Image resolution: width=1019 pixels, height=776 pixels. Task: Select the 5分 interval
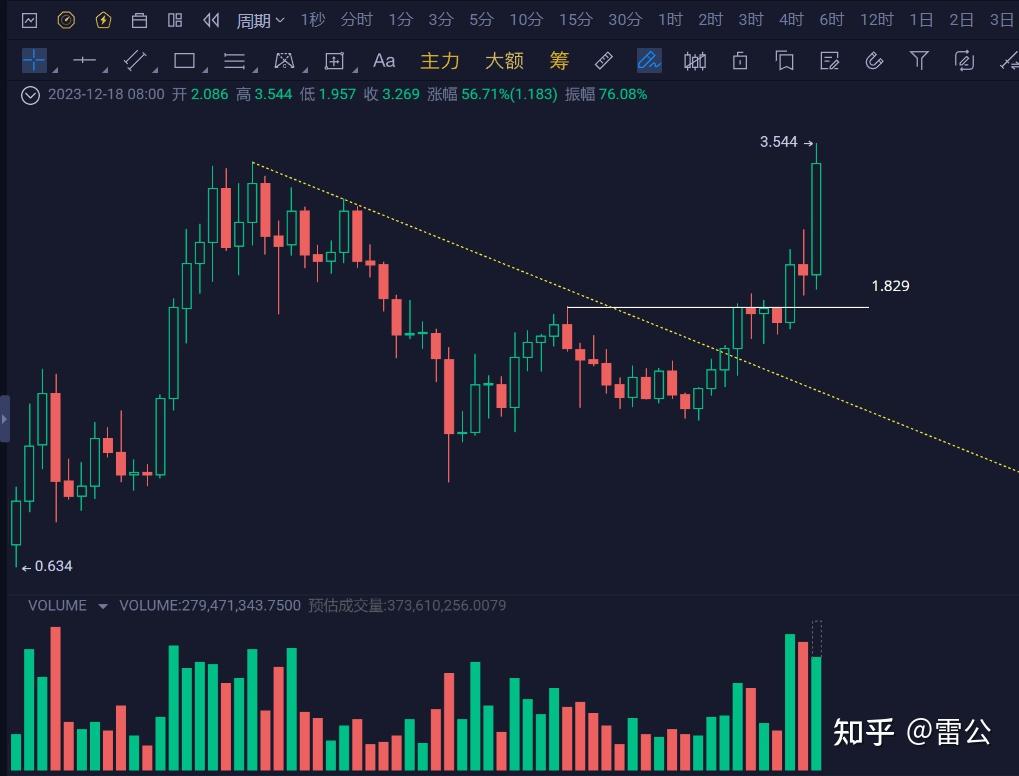coord(481,20)
